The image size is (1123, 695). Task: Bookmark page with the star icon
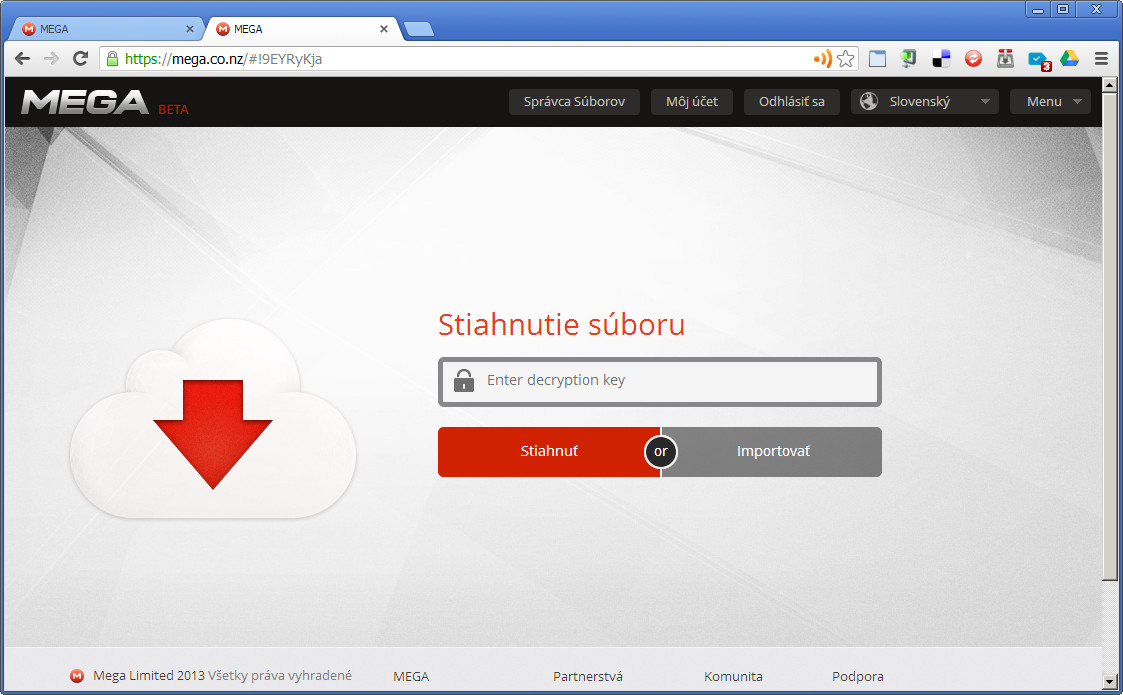tap(846, 59)
